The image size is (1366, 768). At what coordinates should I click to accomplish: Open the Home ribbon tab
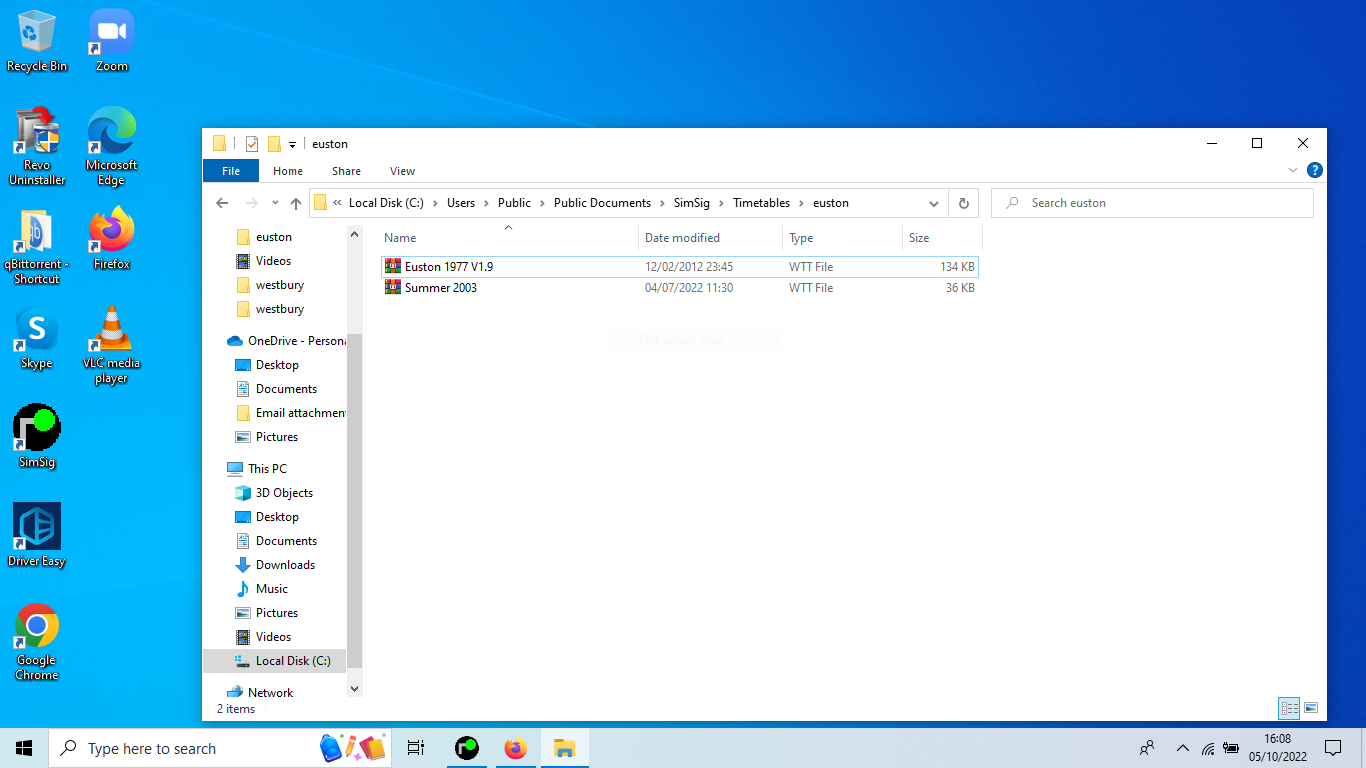[288, 171]
